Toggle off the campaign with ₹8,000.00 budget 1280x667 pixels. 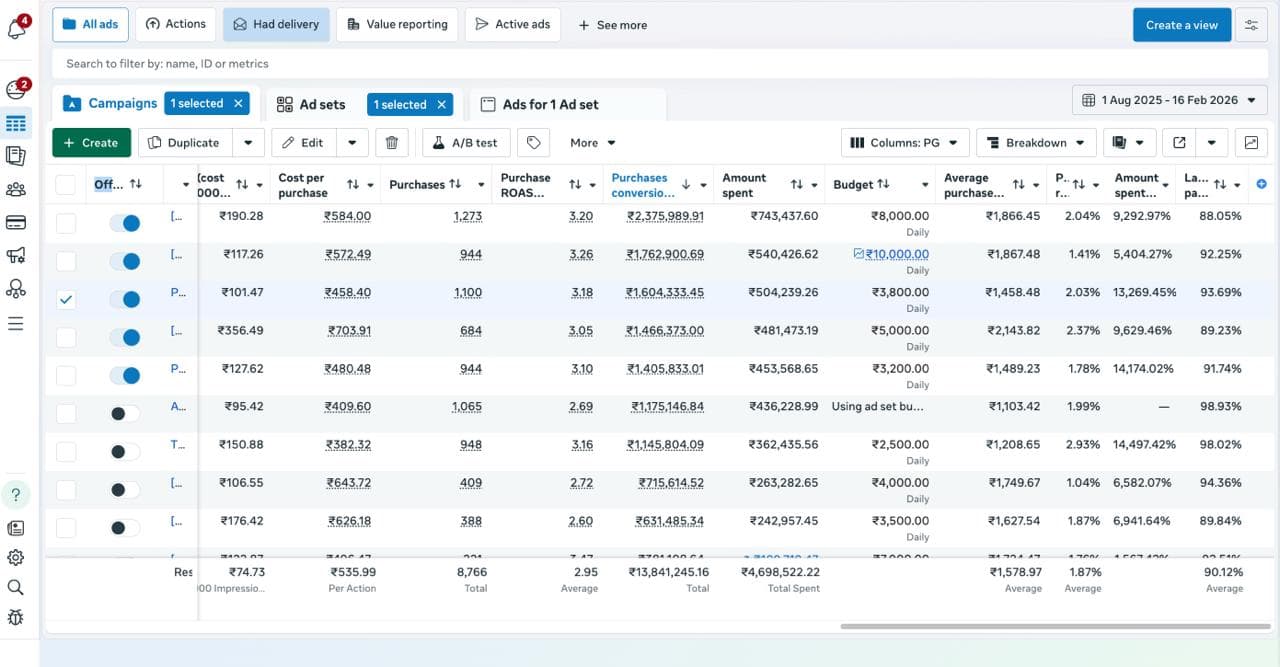[x=125, y=223]
